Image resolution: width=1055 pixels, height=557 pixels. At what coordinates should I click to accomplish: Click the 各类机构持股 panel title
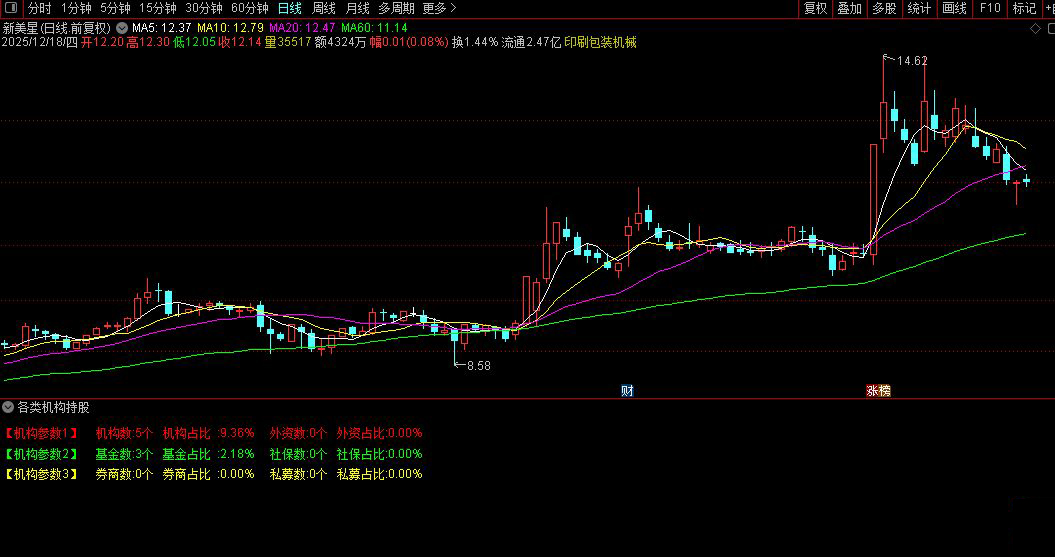[x=53, y=407]
